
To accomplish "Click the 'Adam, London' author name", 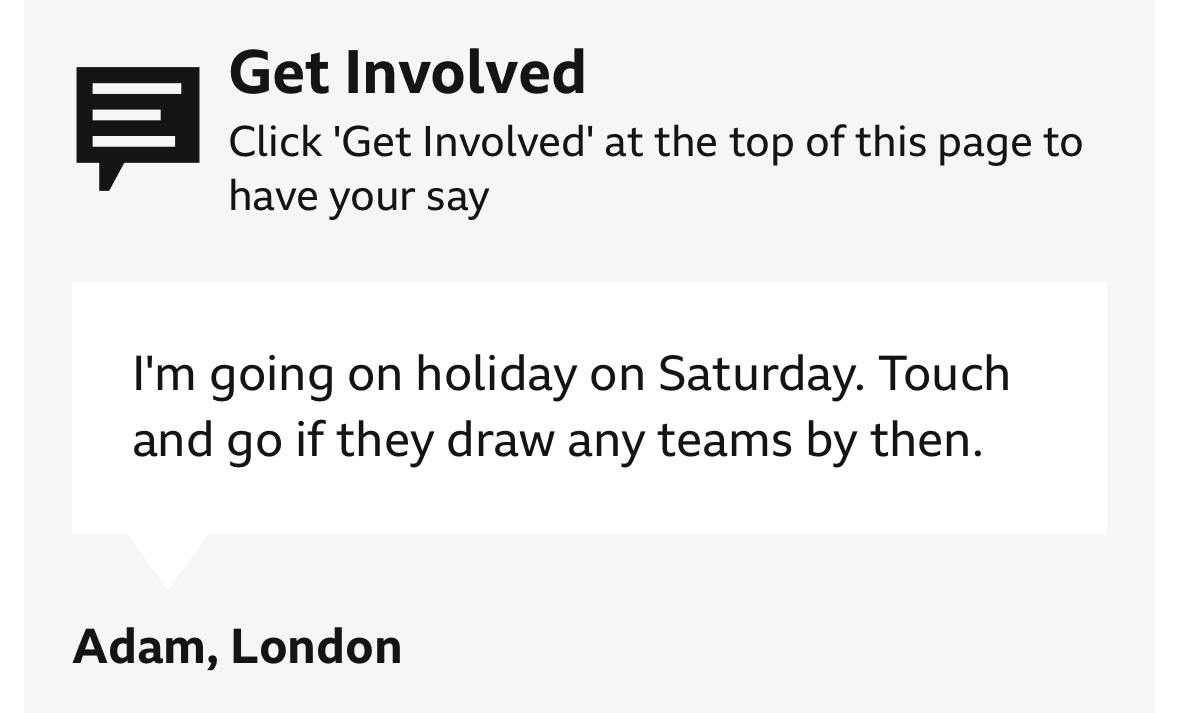I will (x=237, y=647).
